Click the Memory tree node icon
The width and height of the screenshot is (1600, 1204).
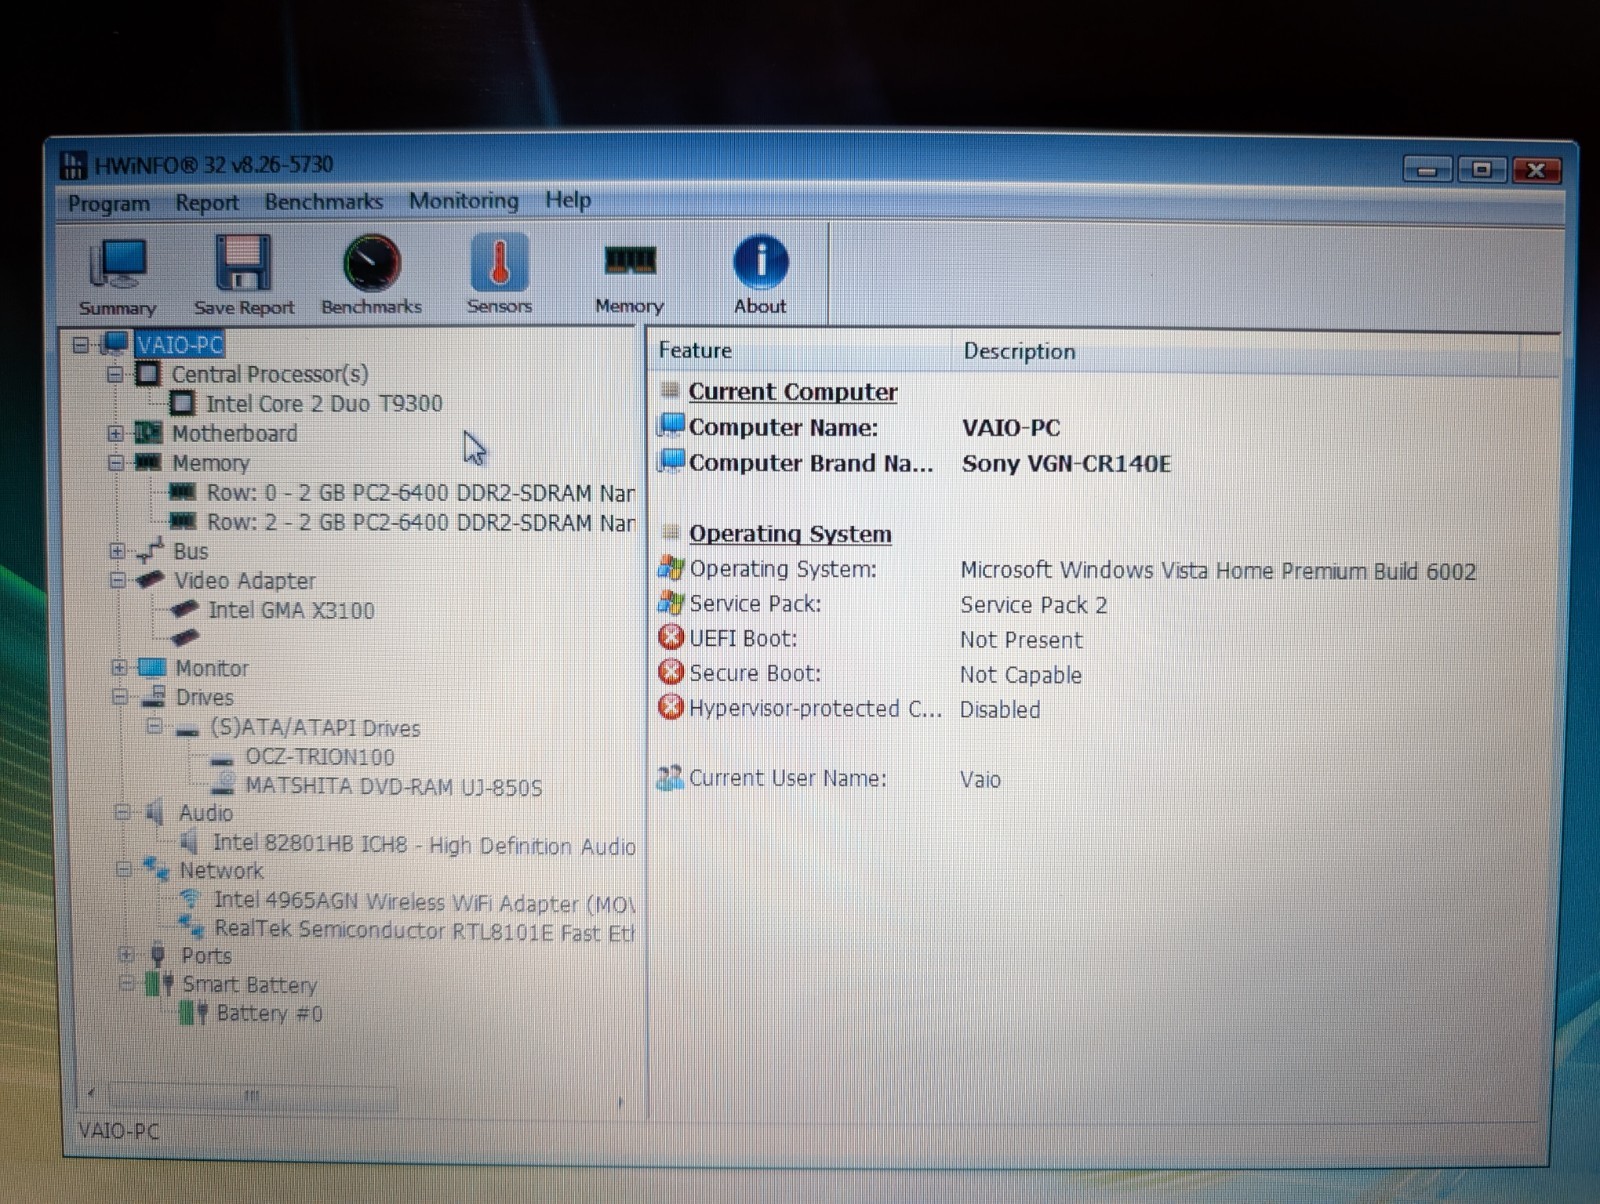coord(148,462)
